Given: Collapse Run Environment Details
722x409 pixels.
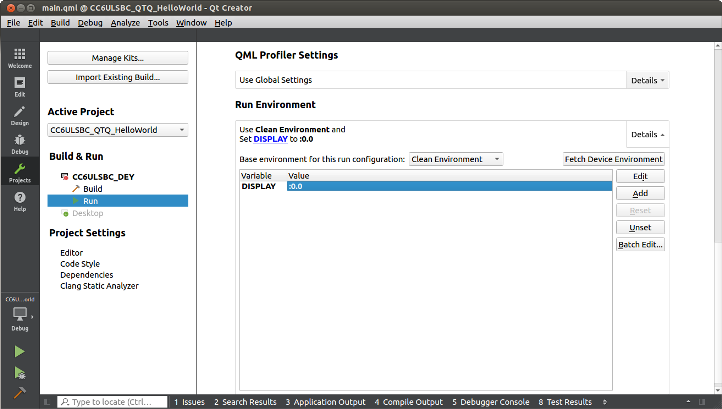Looking at the screenshot, I should tap(647, 134).
